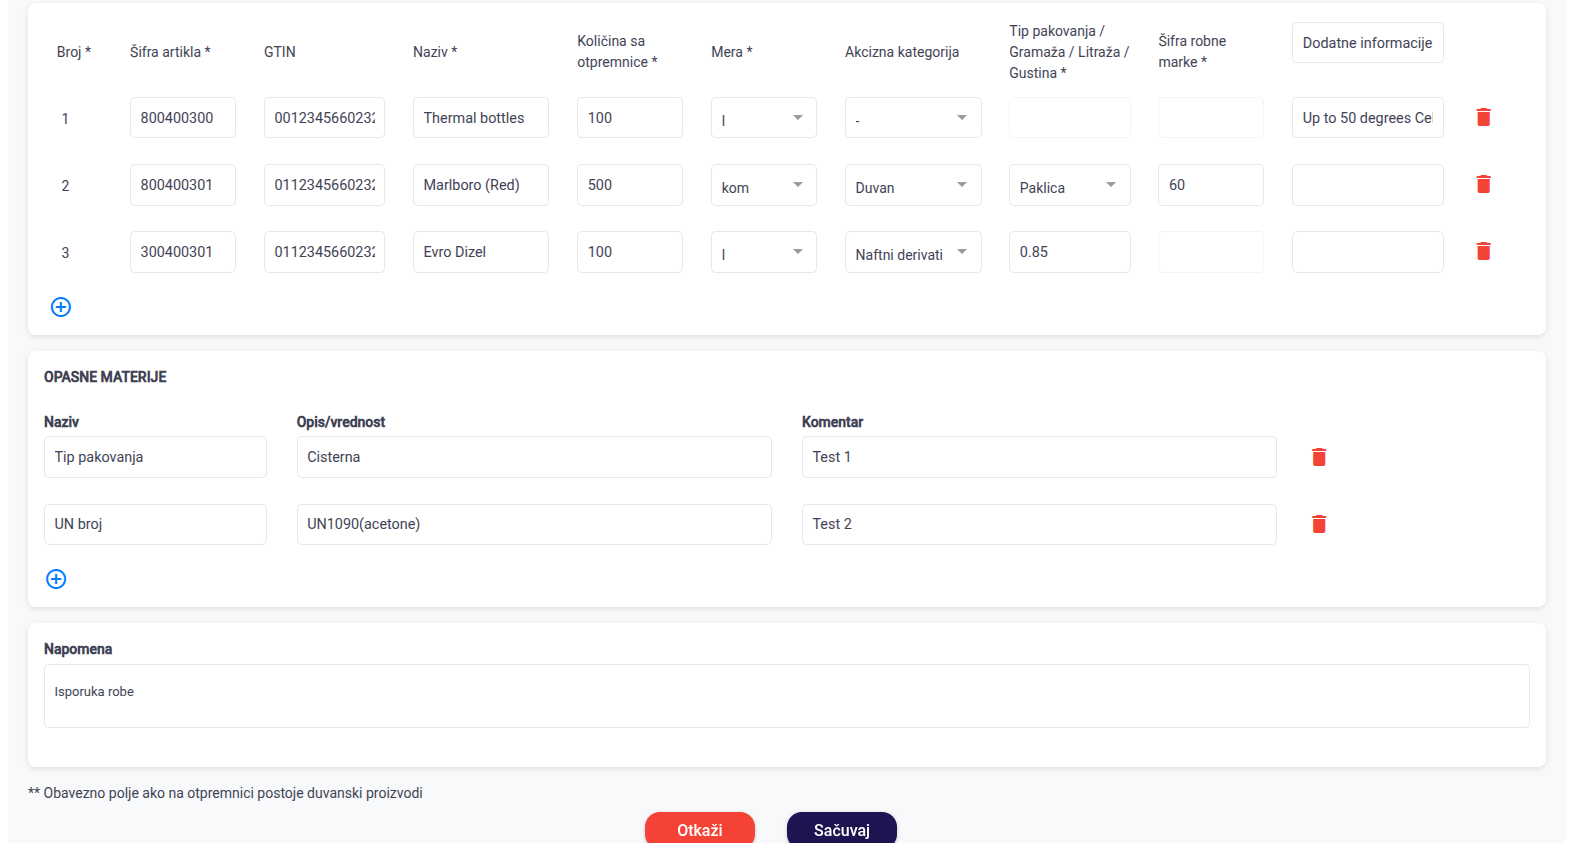Add a new hazardous material row
This screenshot has width=1581, height=843.
tap(57, 579)
